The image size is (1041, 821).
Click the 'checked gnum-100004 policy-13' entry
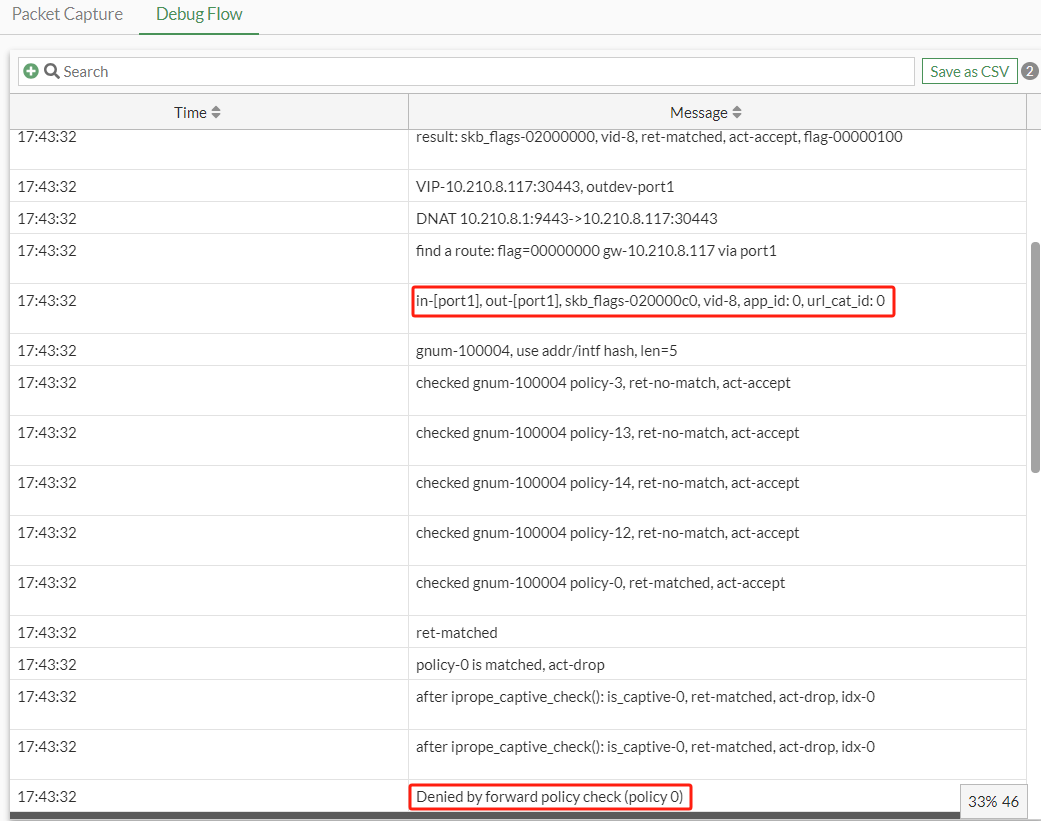click(x=607, y=433)
